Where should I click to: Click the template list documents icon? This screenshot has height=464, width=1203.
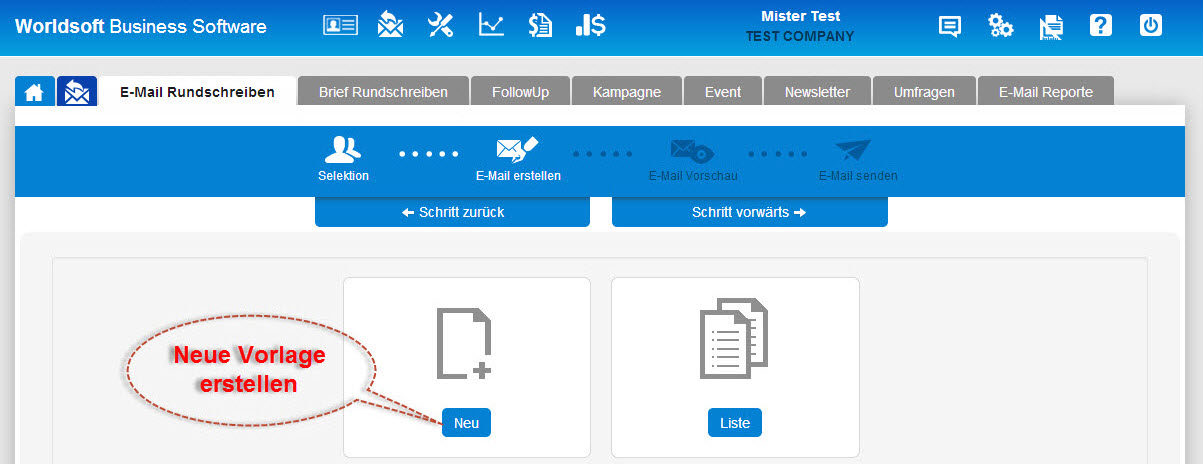[733, 338]
